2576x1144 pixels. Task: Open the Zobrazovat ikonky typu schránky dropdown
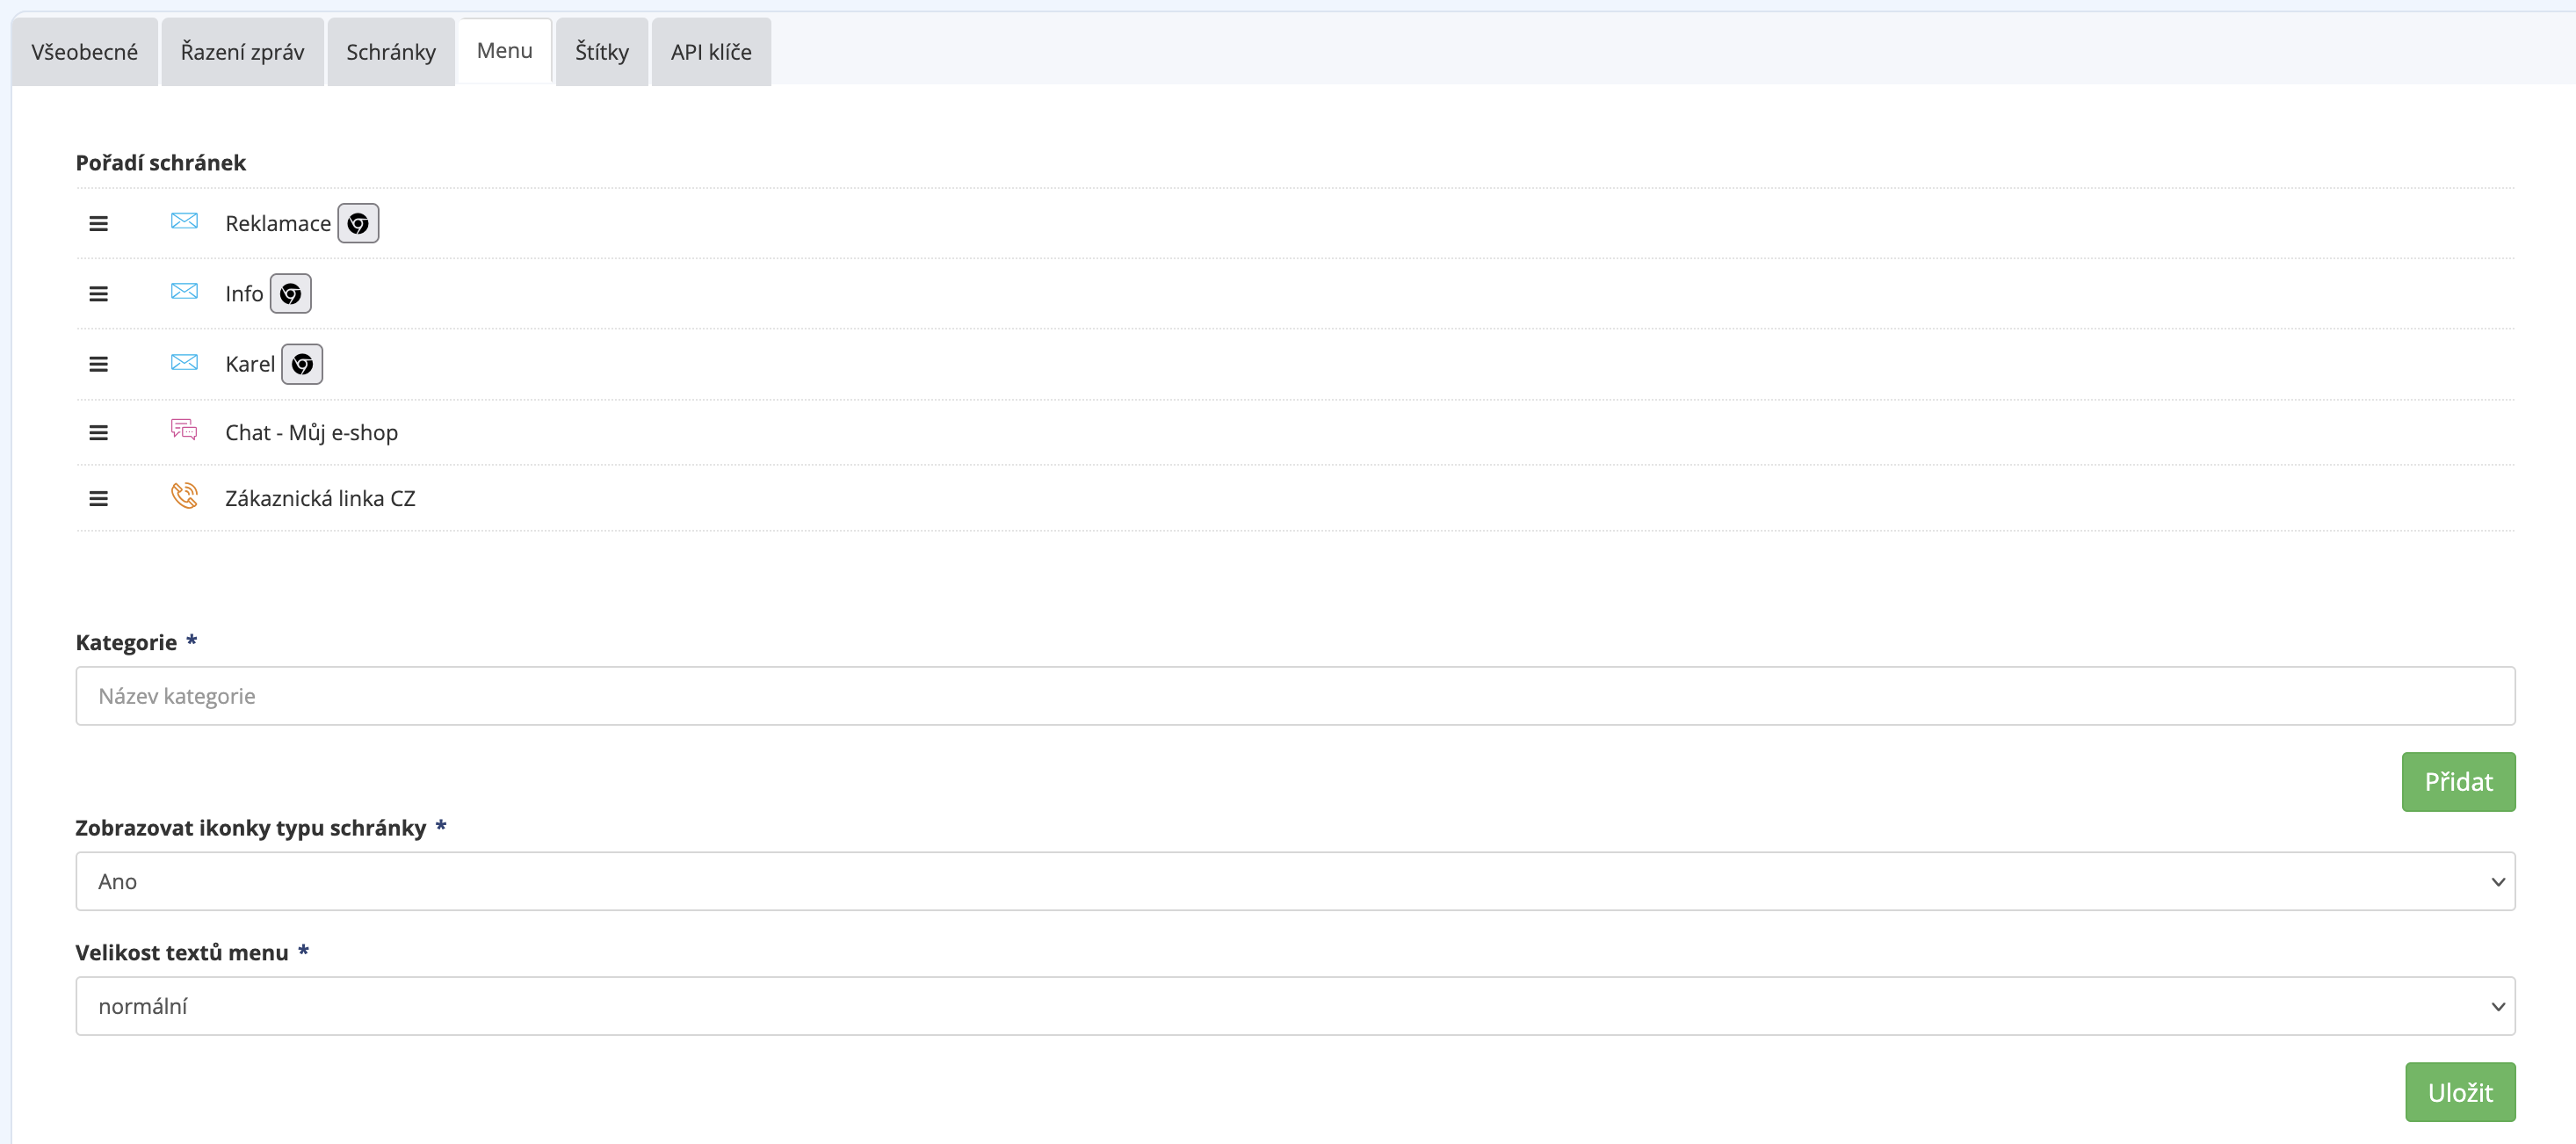pyautogui.click(x=1295, y=881)
